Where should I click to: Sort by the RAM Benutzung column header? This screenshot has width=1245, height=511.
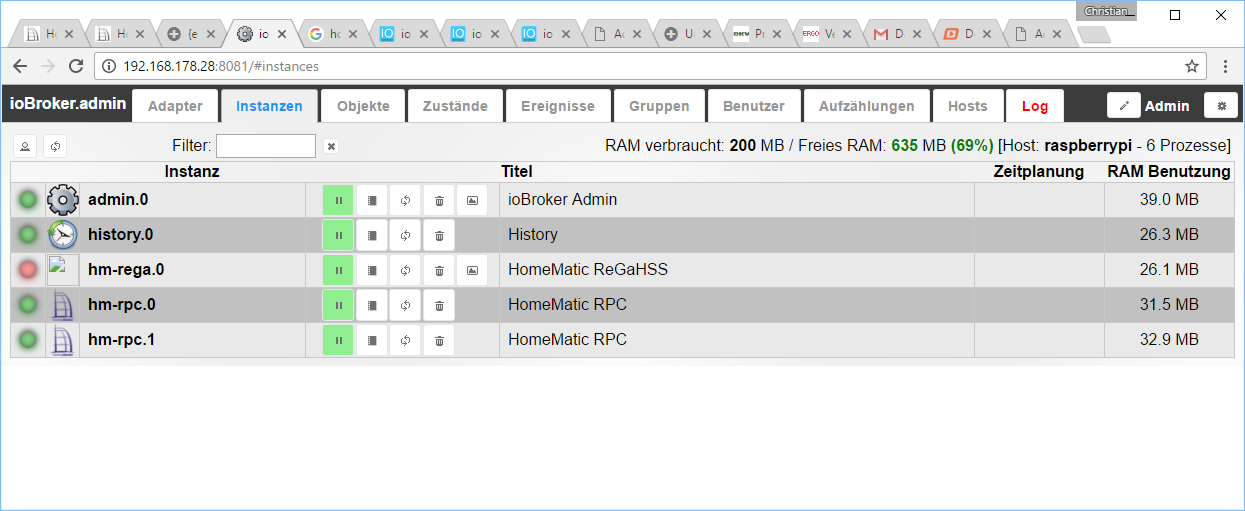(x=1168, y=172)
